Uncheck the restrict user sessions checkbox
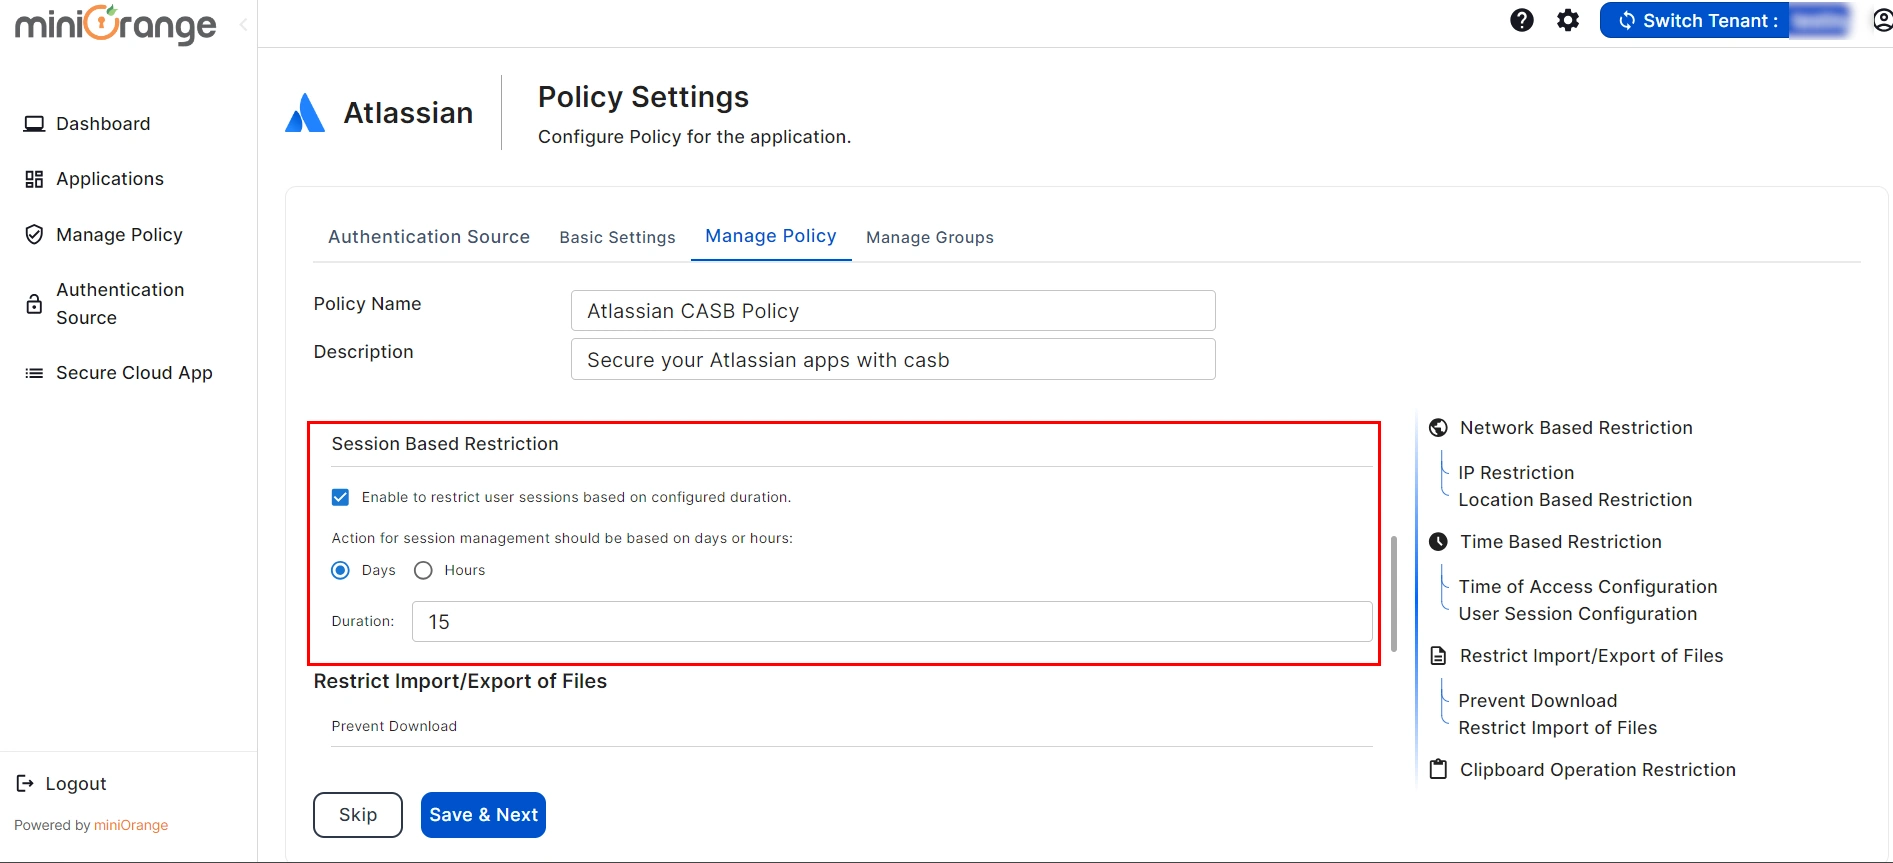The width and height of the screenshot is (1893, 863). [340, 497]
